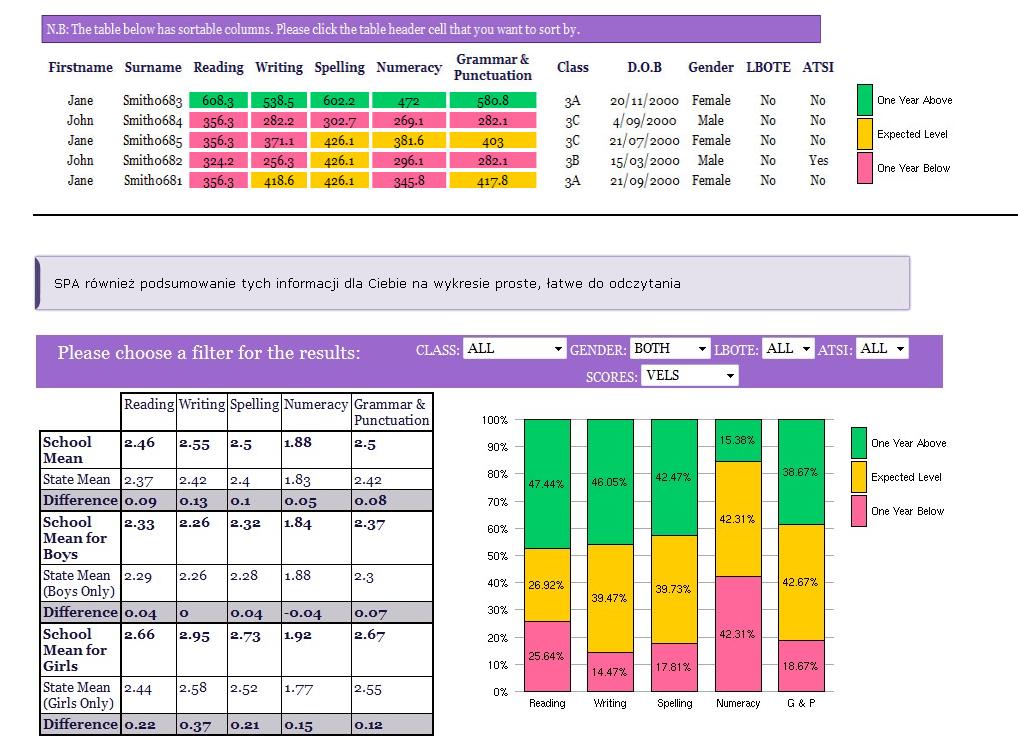Click G & P bar 38.67% green segment
Viewport: 1018px width, 745px height.
point(801,472)
